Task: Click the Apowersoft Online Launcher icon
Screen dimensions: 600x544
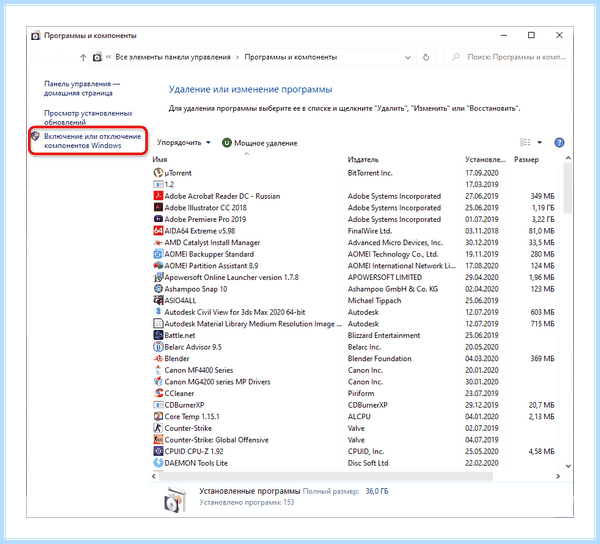Action: tap(158, 277)
